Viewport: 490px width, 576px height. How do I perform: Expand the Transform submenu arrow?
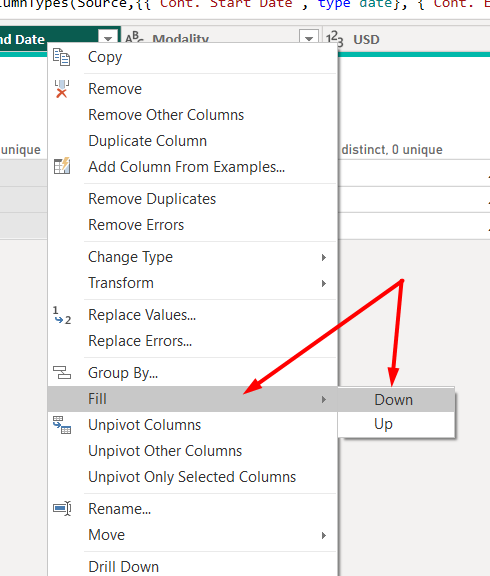tap(324, 283)
